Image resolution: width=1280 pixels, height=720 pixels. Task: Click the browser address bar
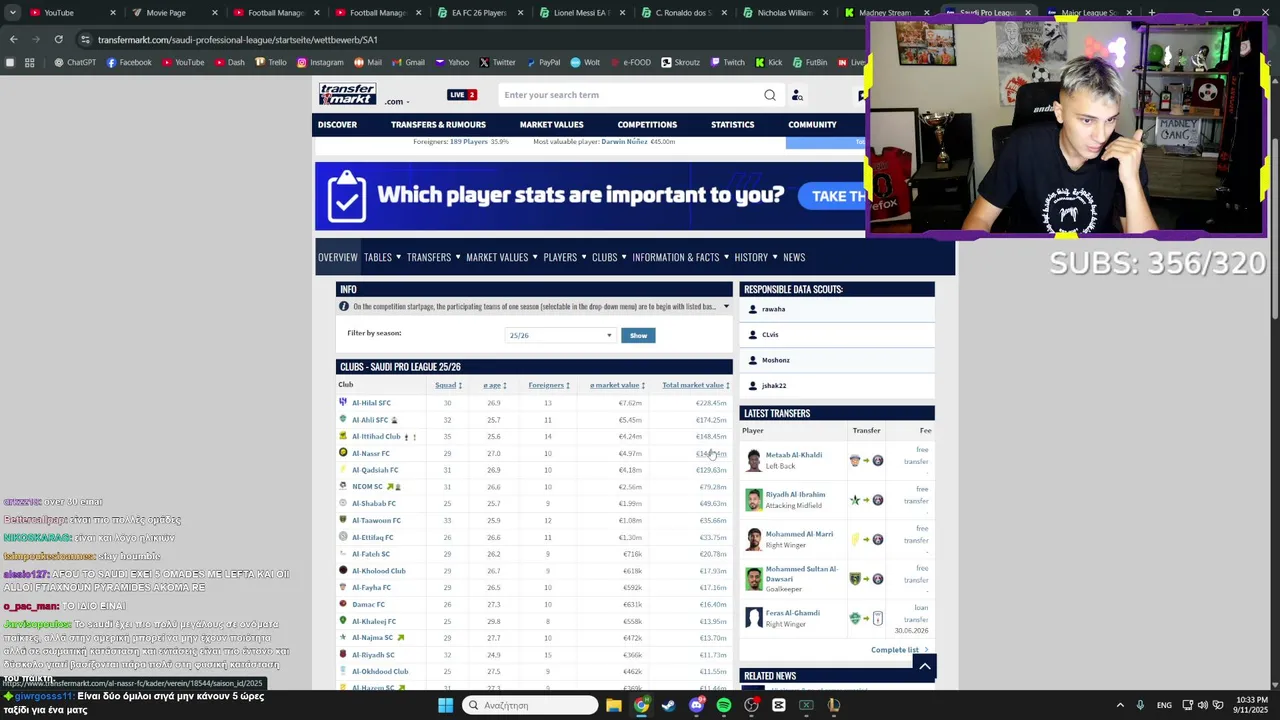point(470,39)
